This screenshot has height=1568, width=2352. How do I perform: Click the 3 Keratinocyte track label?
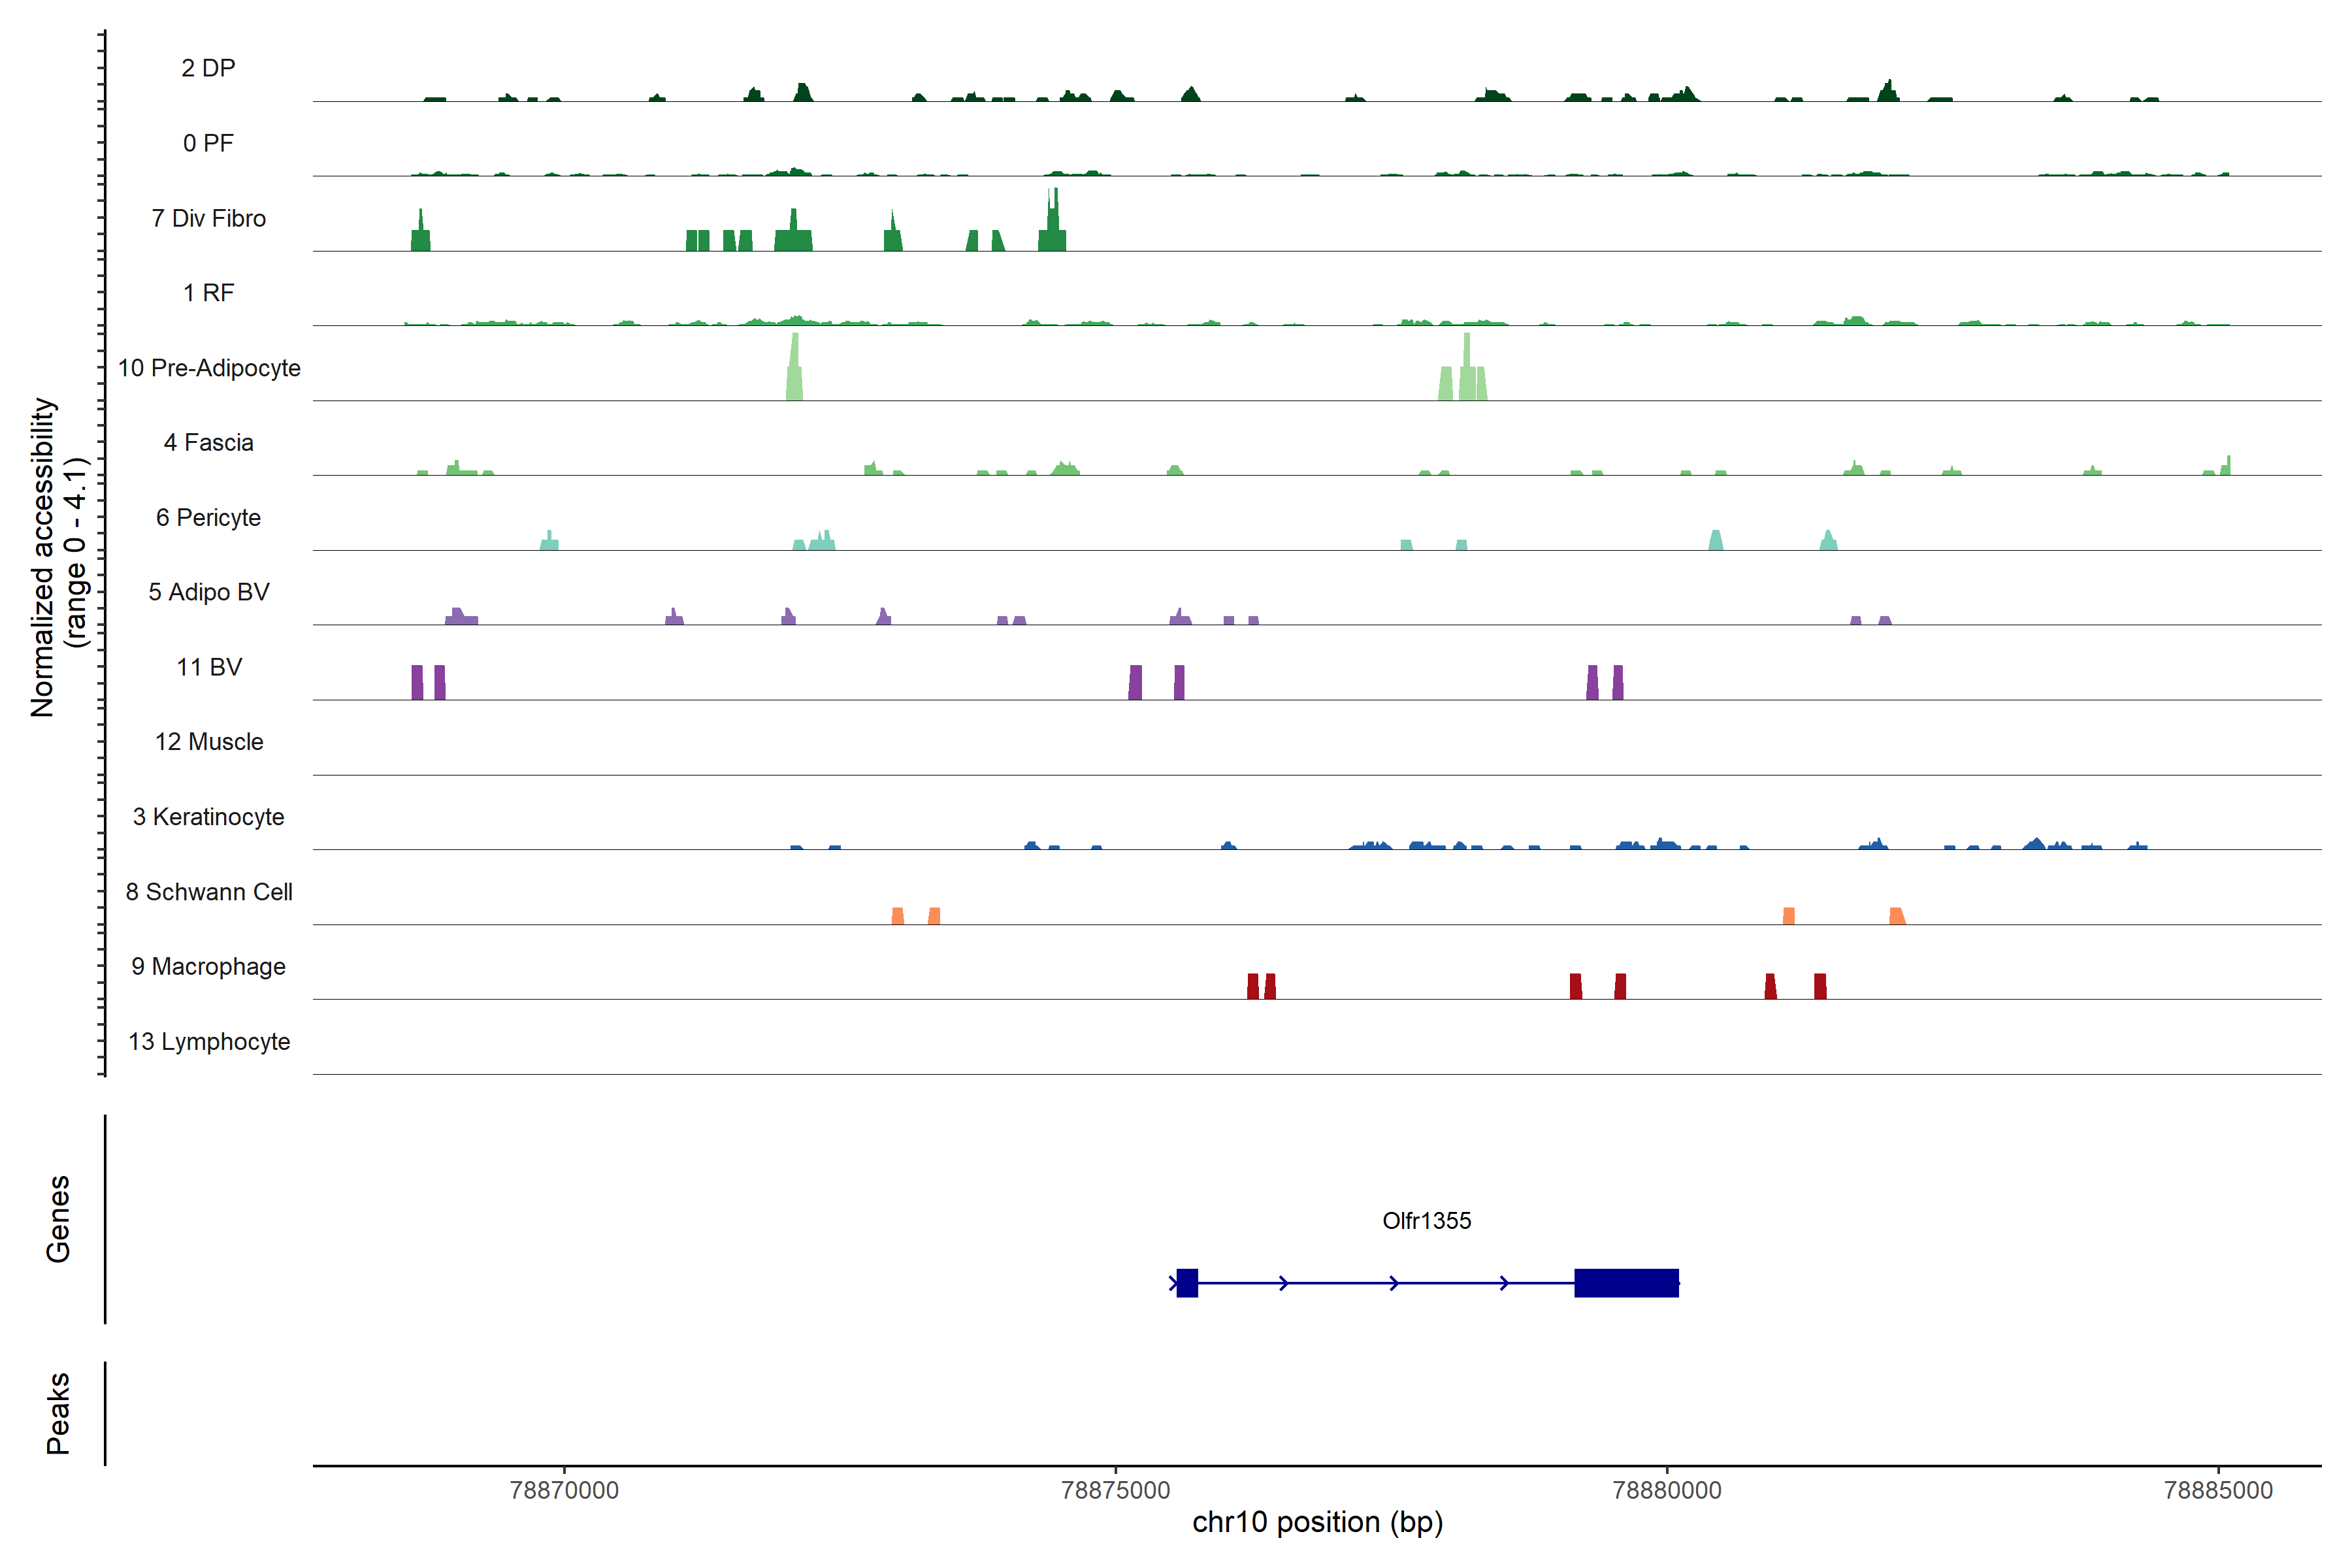pyautogui.click(x=208, y=817)
